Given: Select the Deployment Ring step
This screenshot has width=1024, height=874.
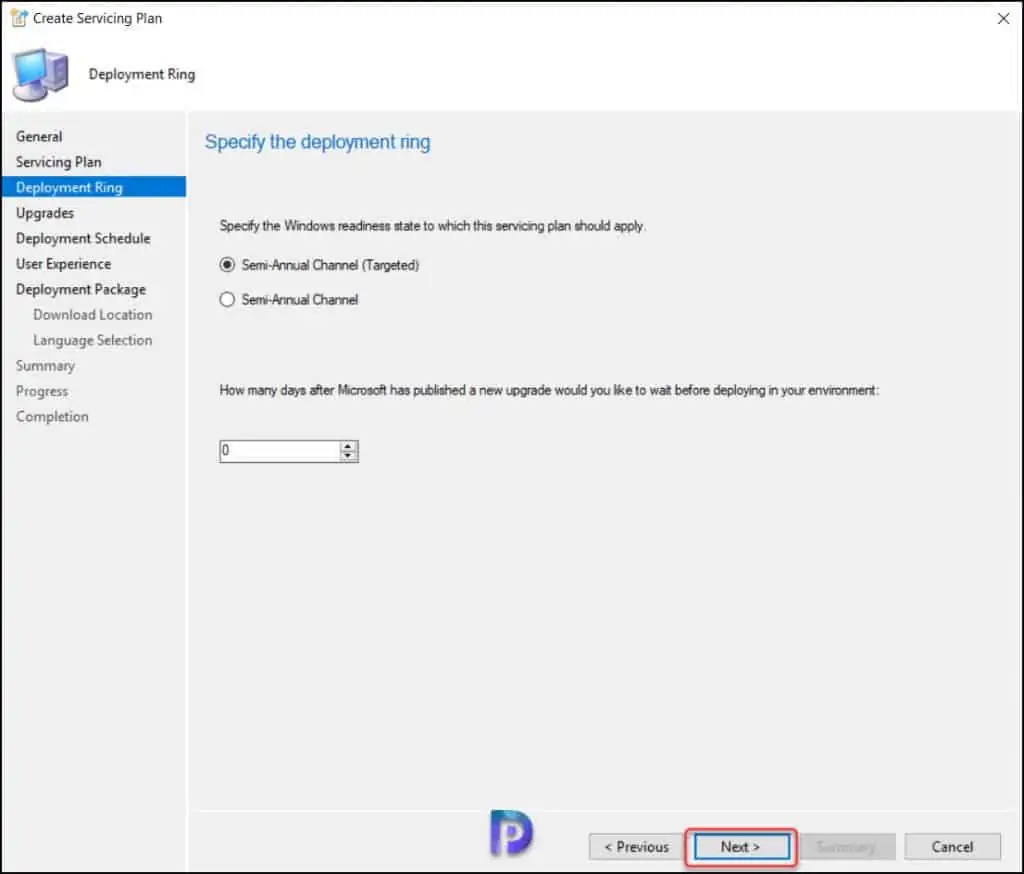Looking at the screenshot, I should [94, 187].
